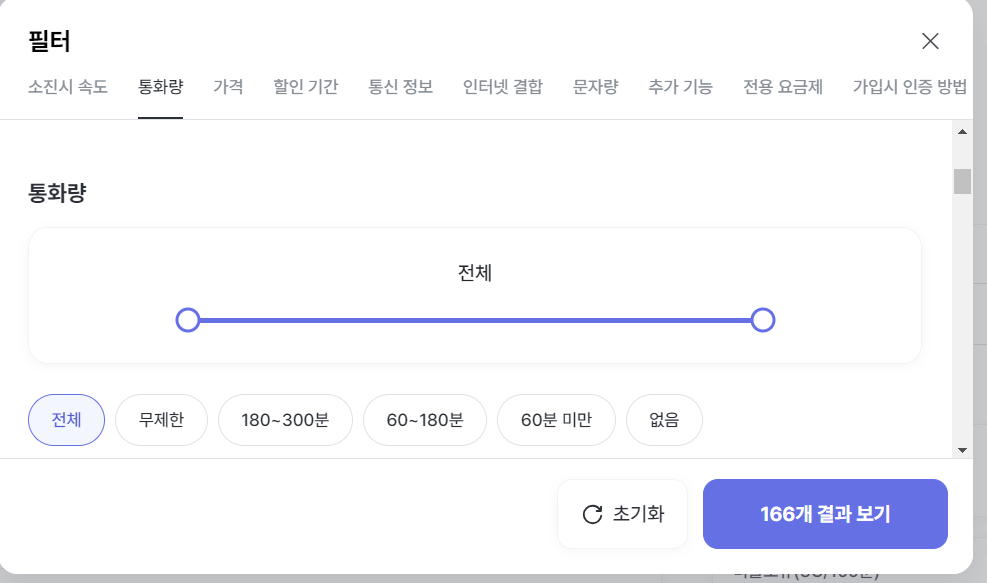The height and width of the screenshot is (583, 987).
Task: Choose the 무제한 option chip
Action: coord(161,420)
